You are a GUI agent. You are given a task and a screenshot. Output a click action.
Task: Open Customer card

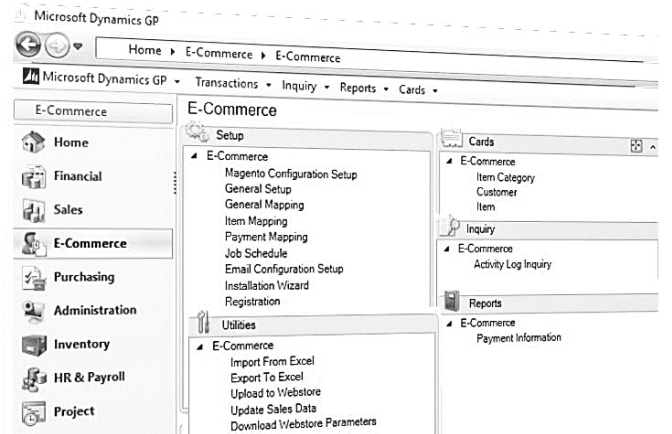click(496, 192)
